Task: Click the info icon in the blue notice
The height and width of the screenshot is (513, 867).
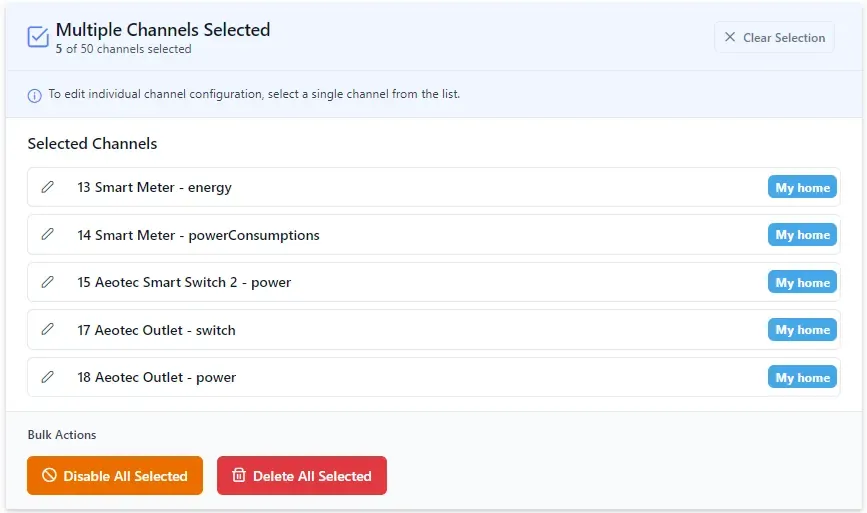Action: (x=35, y=95)
